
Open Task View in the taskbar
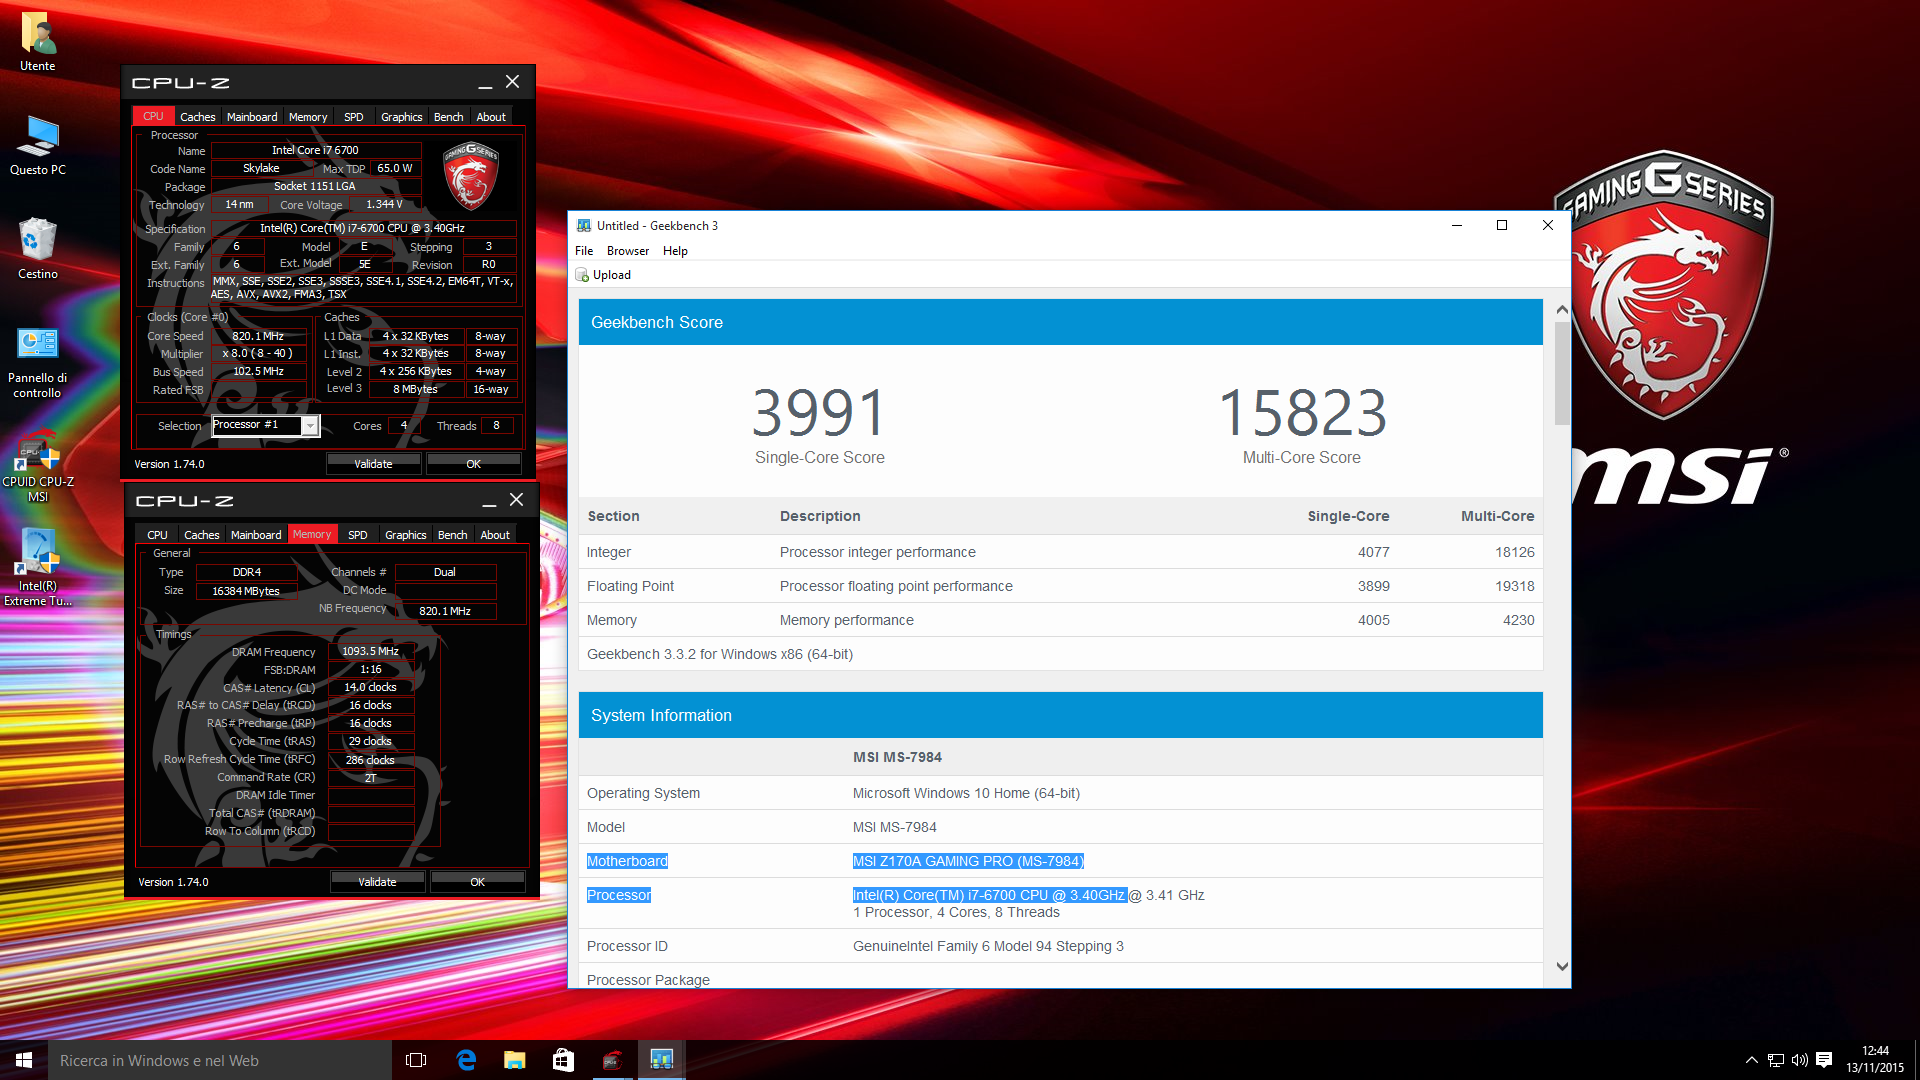[x=416, y=1060]
